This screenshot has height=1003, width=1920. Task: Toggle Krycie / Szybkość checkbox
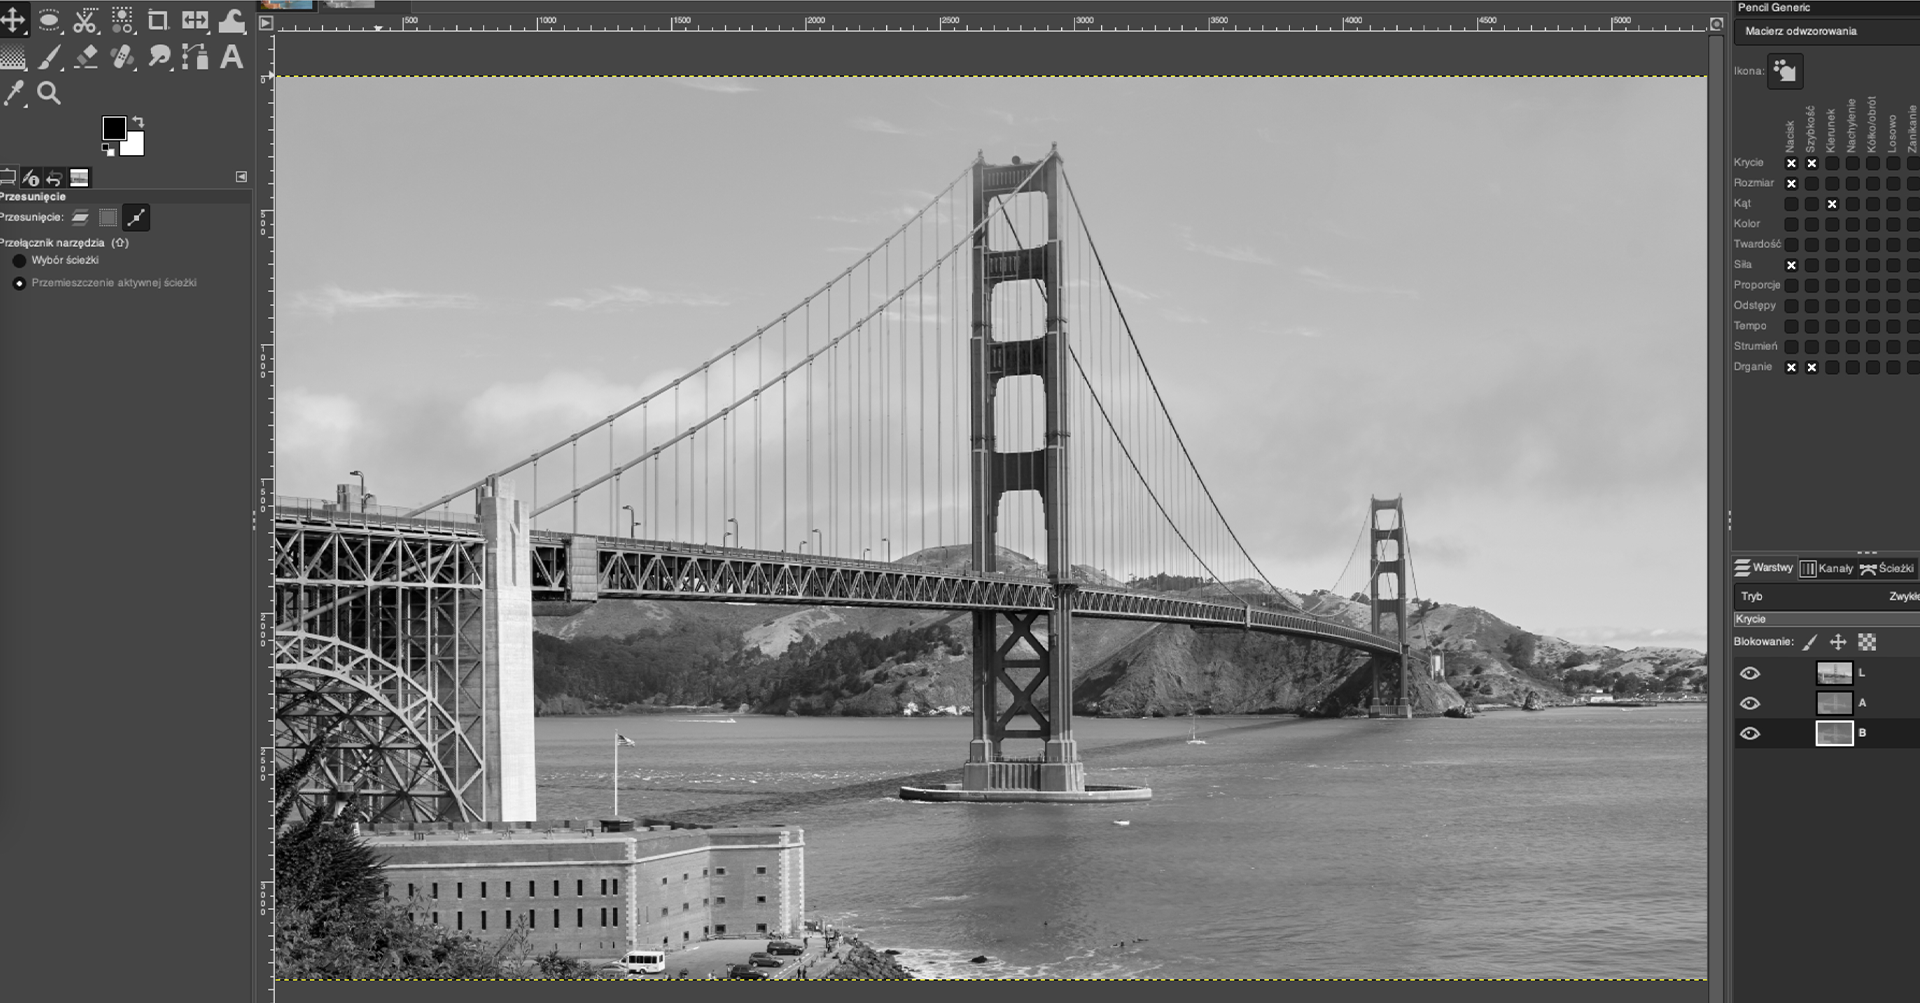click(x=1812, y=163)
